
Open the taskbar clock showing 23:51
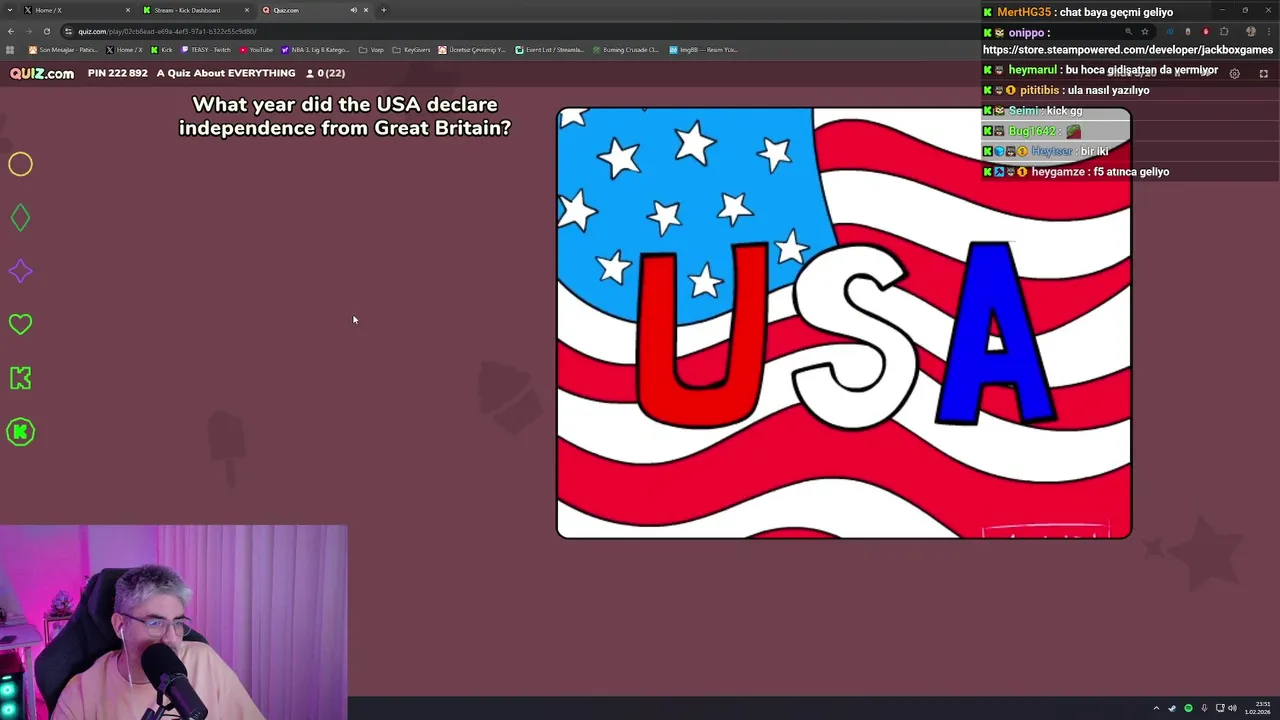1257,708
